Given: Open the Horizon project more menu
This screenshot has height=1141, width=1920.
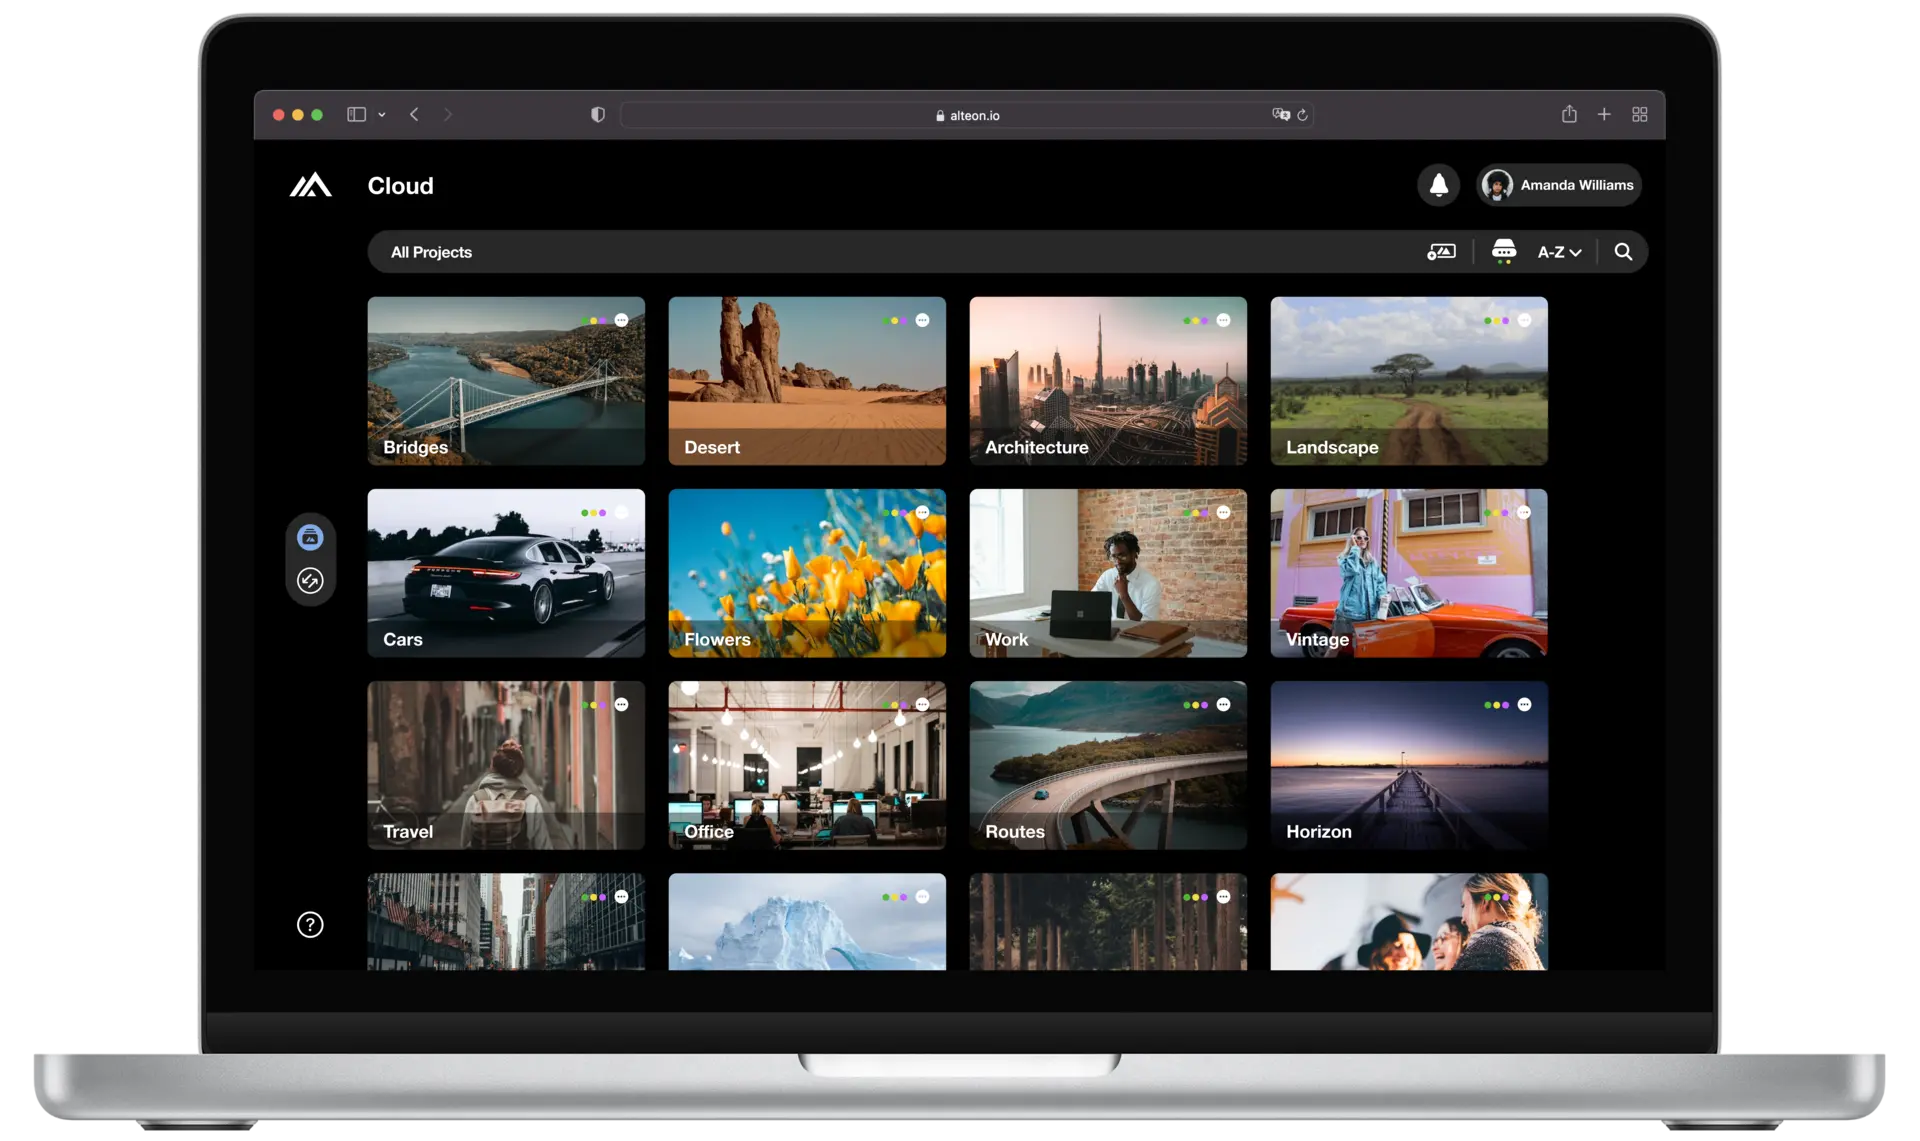Looking at the screenshot, I should [x=1524, y=705].
